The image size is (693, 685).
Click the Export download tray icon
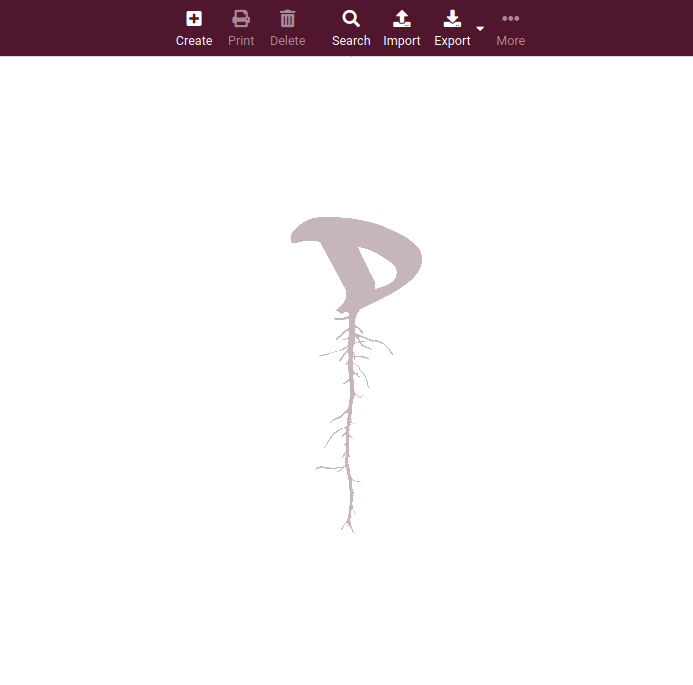tap(452, 18)
